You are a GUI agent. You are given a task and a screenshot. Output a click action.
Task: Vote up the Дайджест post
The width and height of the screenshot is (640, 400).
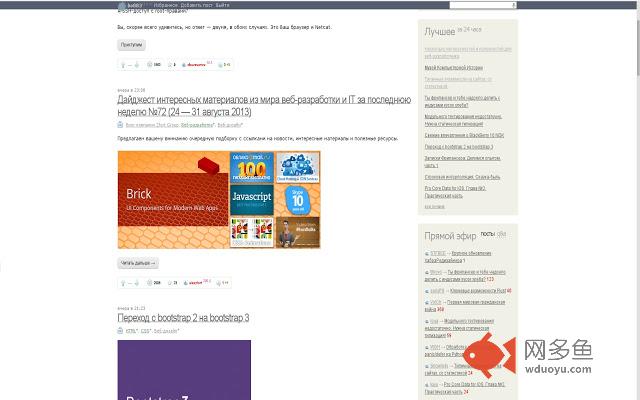(123, 283)
